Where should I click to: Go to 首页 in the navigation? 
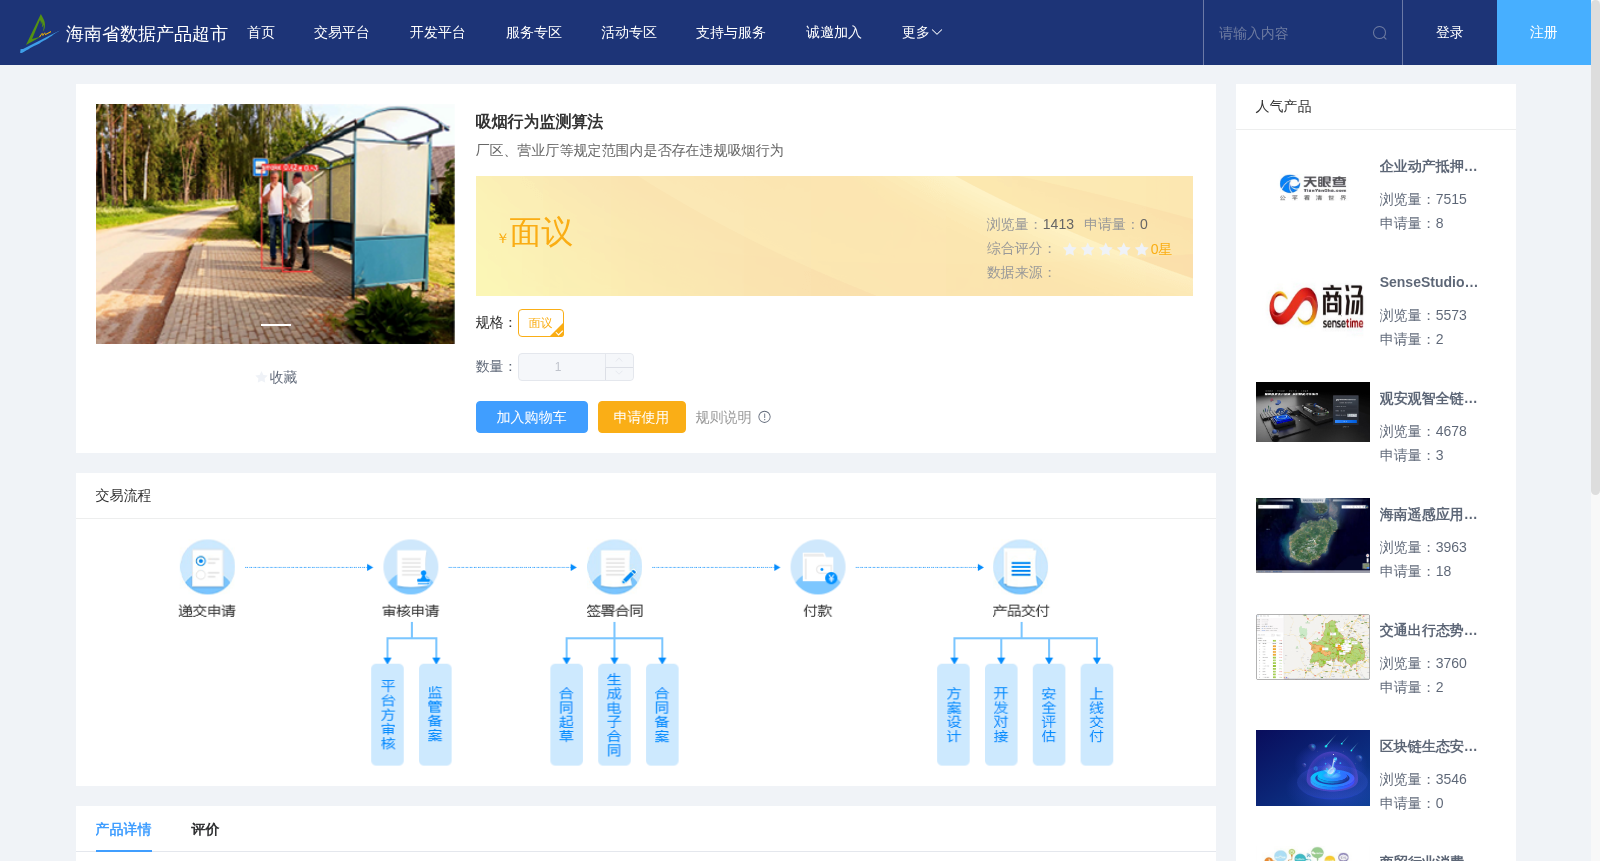click(261, 33)
